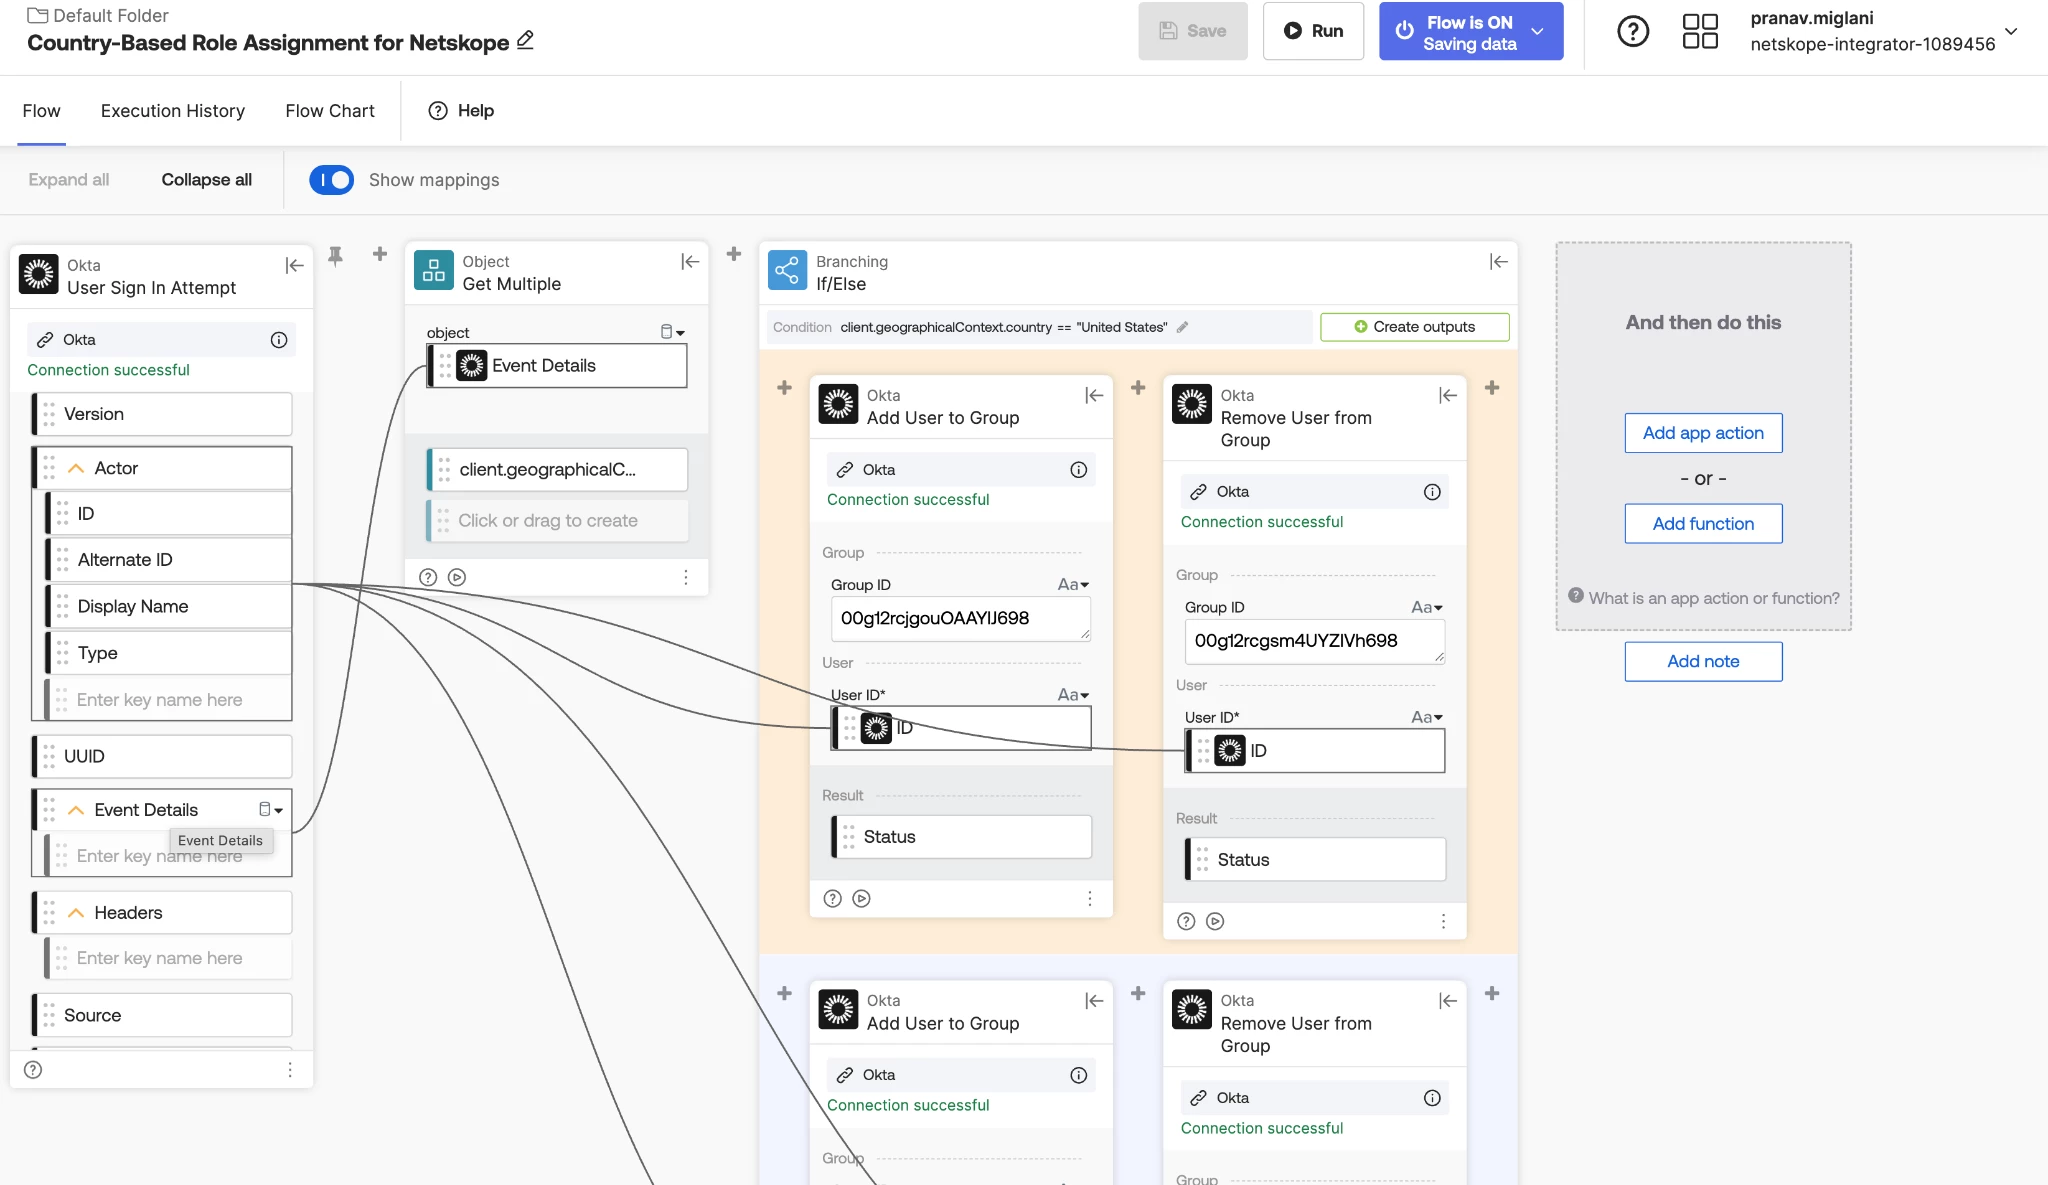Open the pranav.miglani account menu
The height and width of the screenshot is (1185, 2048).
pyautogui.click(x=1885, y=31)
